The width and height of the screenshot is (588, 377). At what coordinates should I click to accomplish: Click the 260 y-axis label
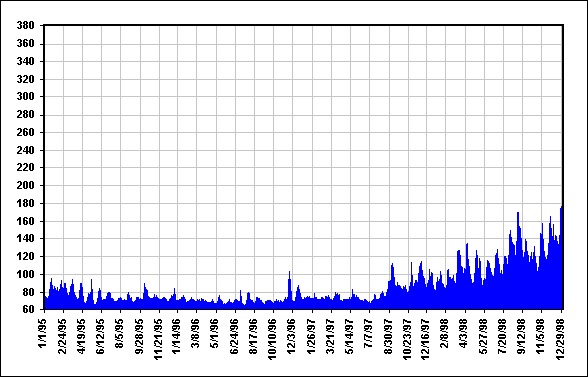pyautogui.click(x=26, y=132)
